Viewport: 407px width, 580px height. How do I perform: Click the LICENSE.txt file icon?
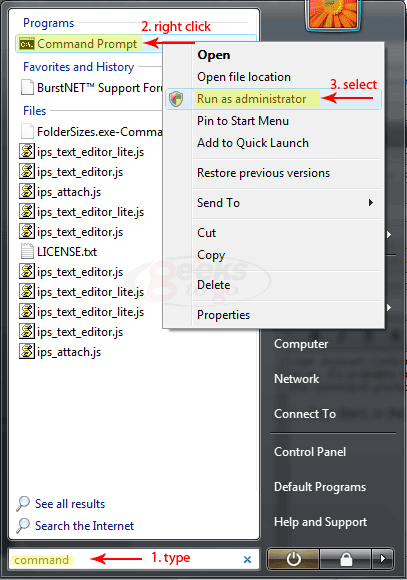click(x=27, y=252)
